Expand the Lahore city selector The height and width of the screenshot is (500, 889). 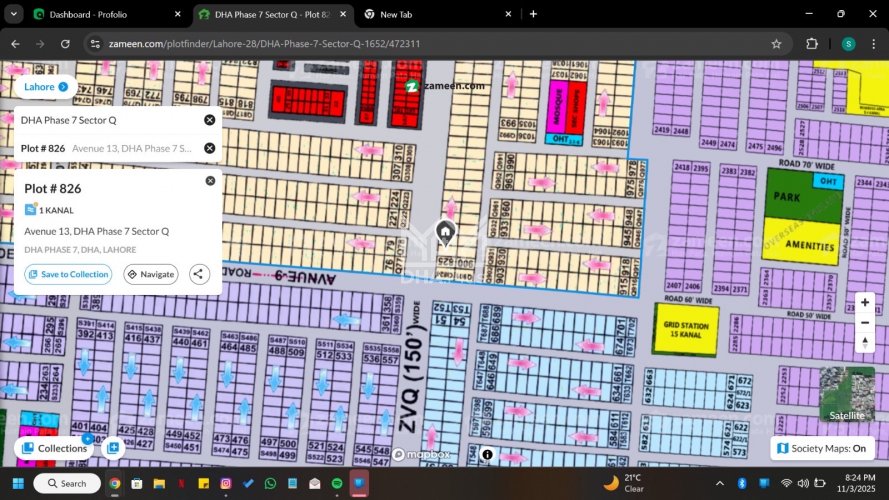pos(46,87)
